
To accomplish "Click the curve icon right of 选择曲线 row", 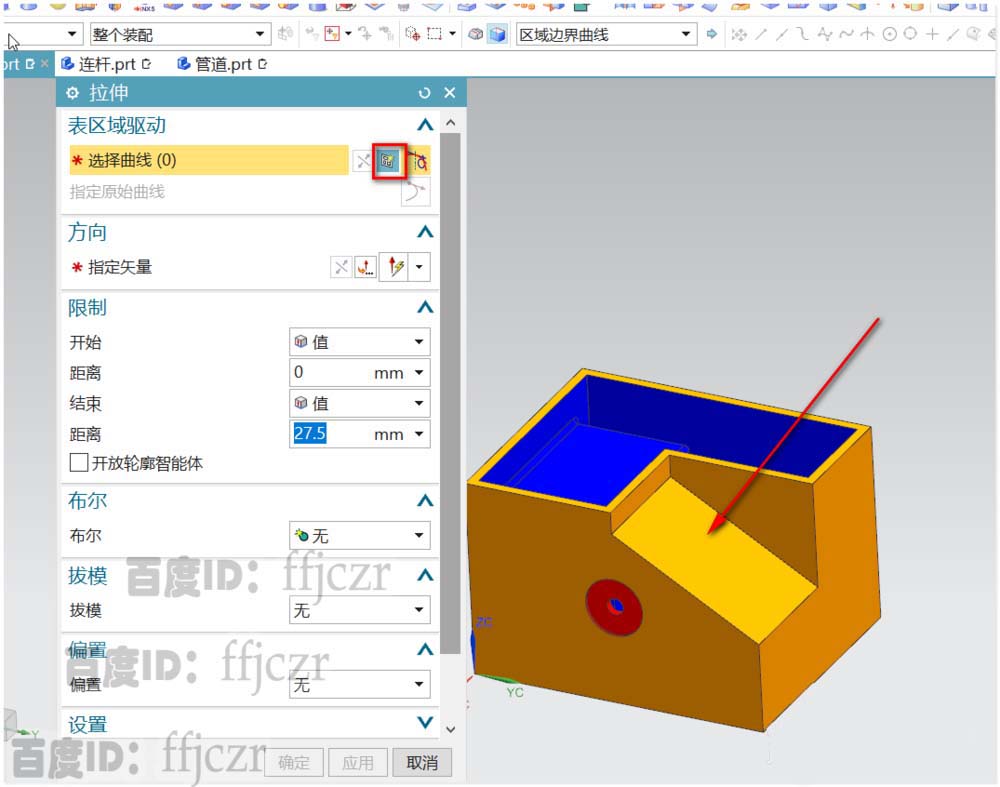I will [418, 161].
